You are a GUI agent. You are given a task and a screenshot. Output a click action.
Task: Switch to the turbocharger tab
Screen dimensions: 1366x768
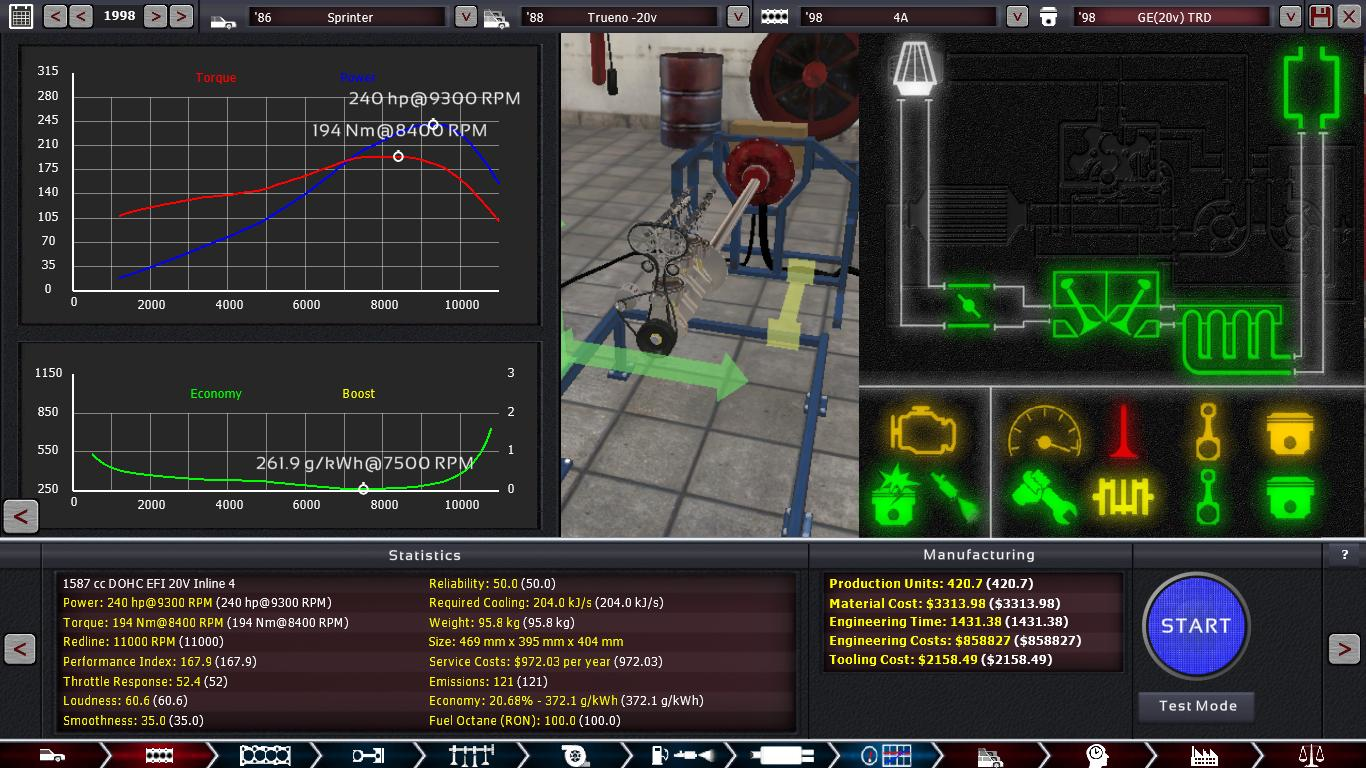575,755
